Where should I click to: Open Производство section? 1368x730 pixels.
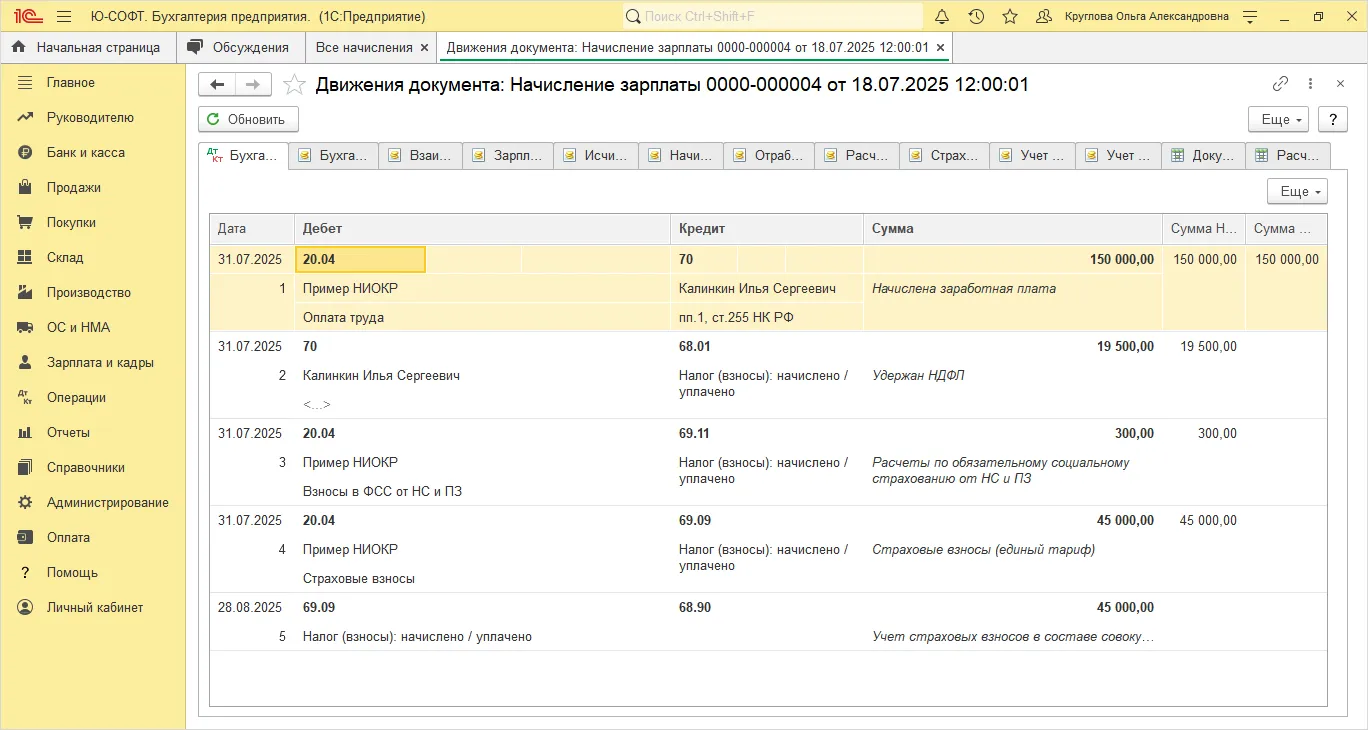[93, 292]
